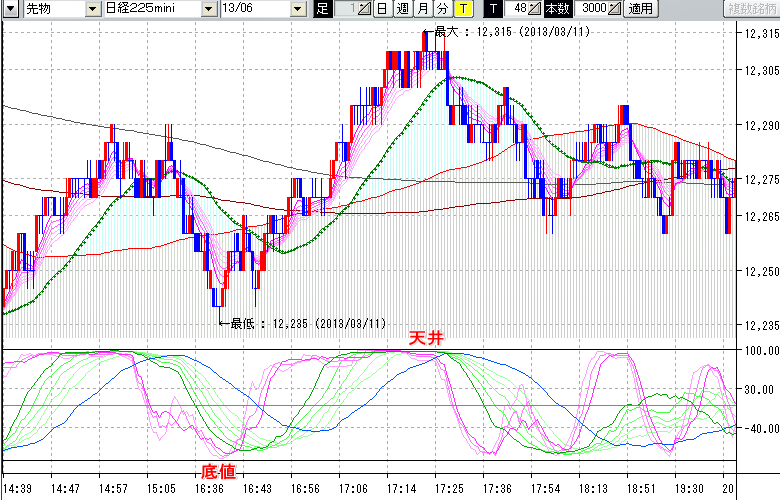This screenshot has height=500, width=780.
Task: Open the leftmost small dropdown arrow
Action: (x=10, y=9)
